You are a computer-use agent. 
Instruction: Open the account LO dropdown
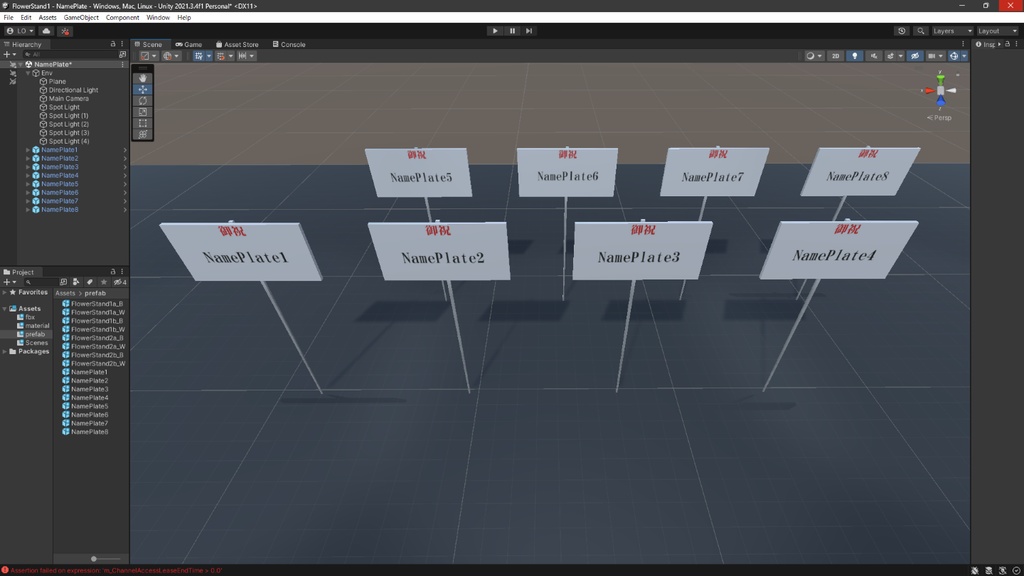[x=20, y=31]
